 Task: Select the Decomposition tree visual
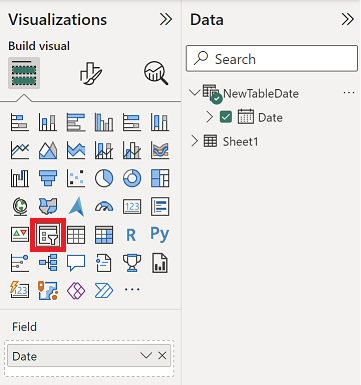click(x=48, y=263)
